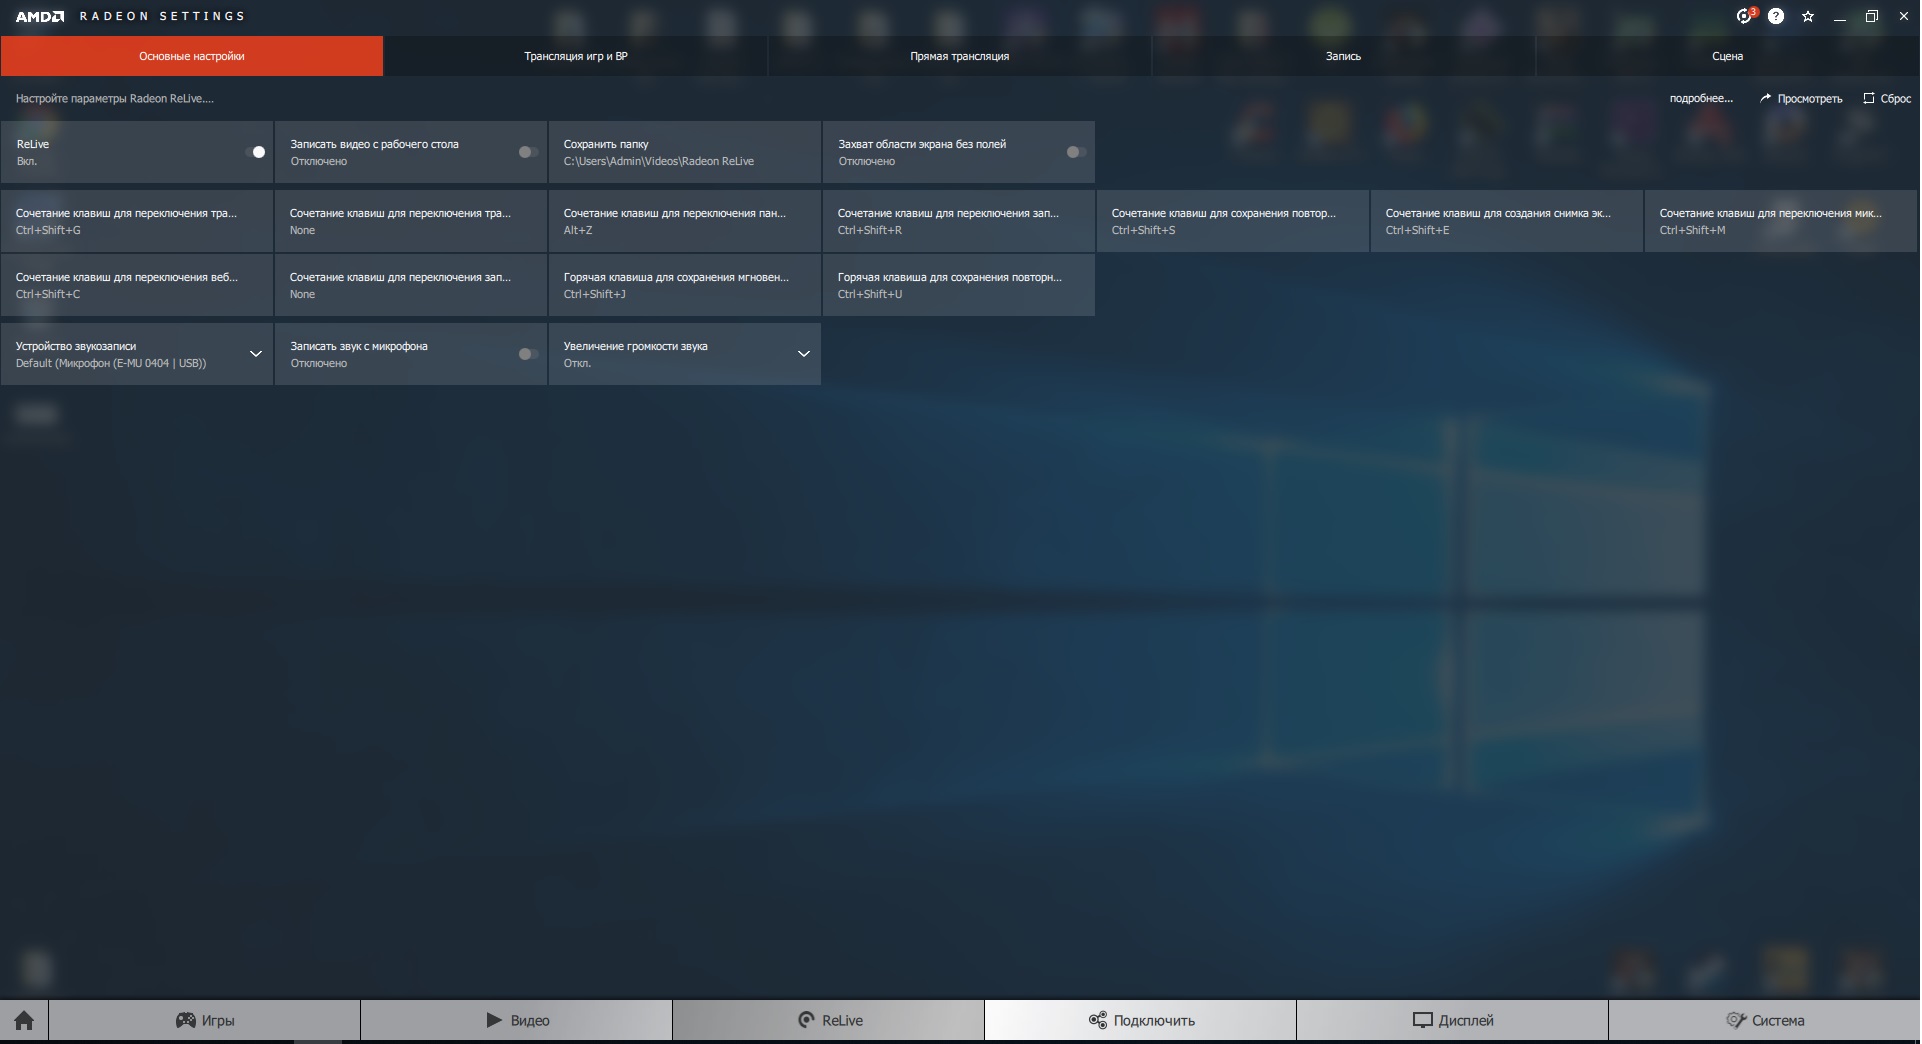Image resolution: width=1922 pixels, height=1044 pixels.
Task: Edit the Alt+Z hotkey tile
Action: pyautogui.click(x=685, y=221)
